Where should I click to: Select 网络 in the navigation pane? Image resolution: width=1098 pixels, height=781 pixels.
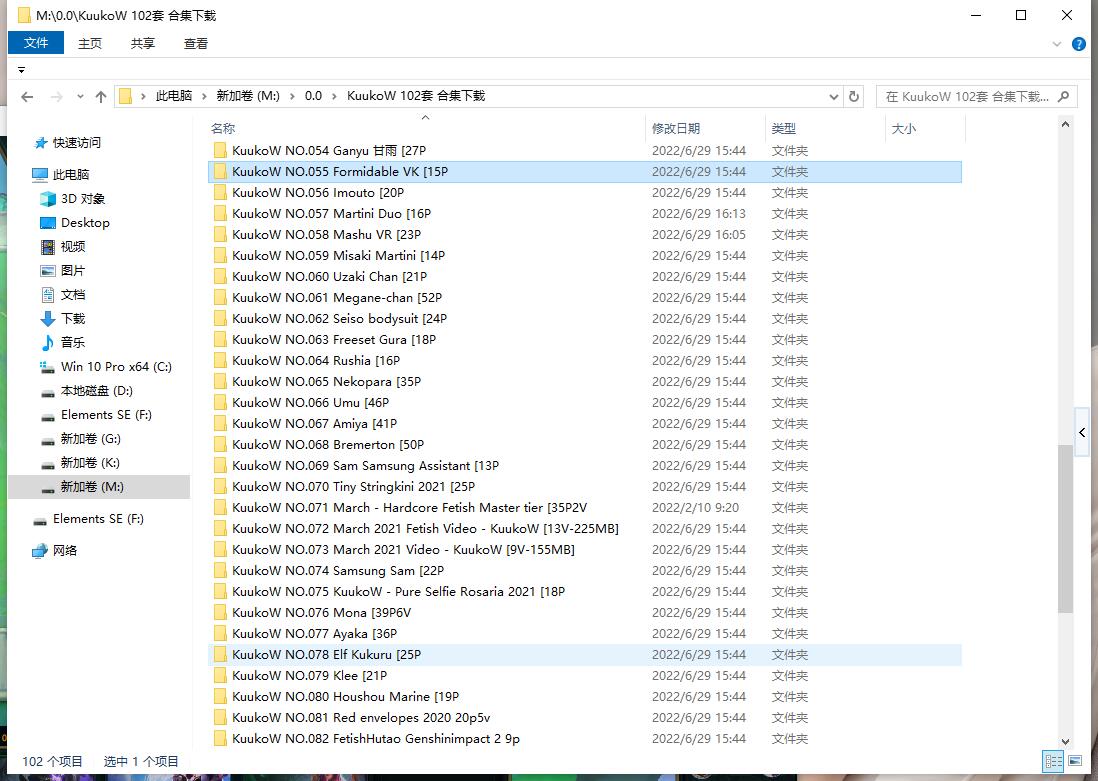point(65,551)
